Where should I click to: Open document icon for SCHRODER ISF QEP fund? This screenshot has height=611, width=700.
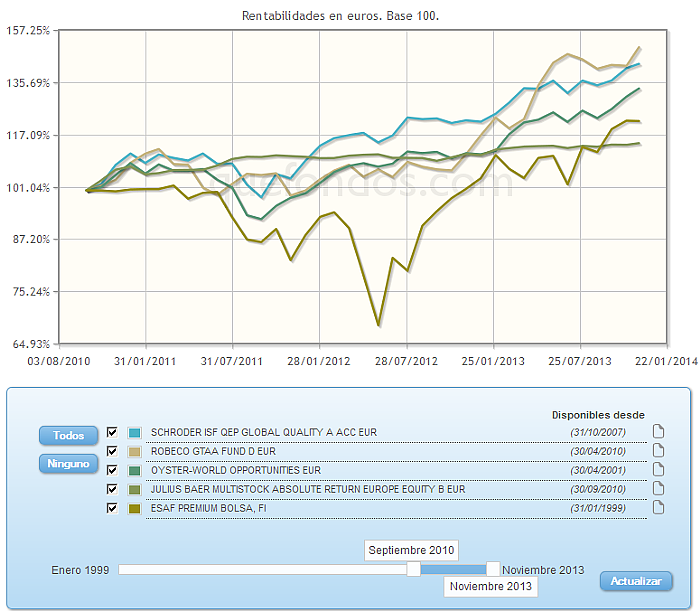(x=658, y=432)
